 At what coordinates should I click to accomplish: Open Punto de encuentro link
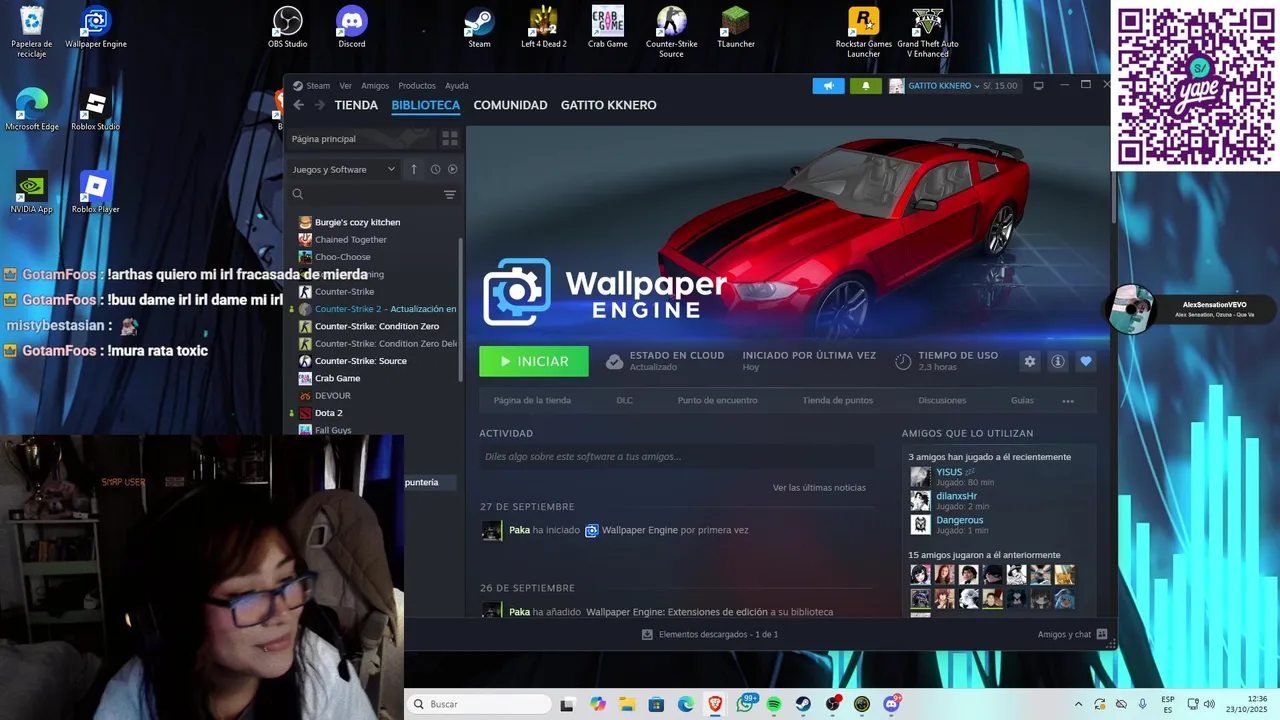click(x=717, y=400)
